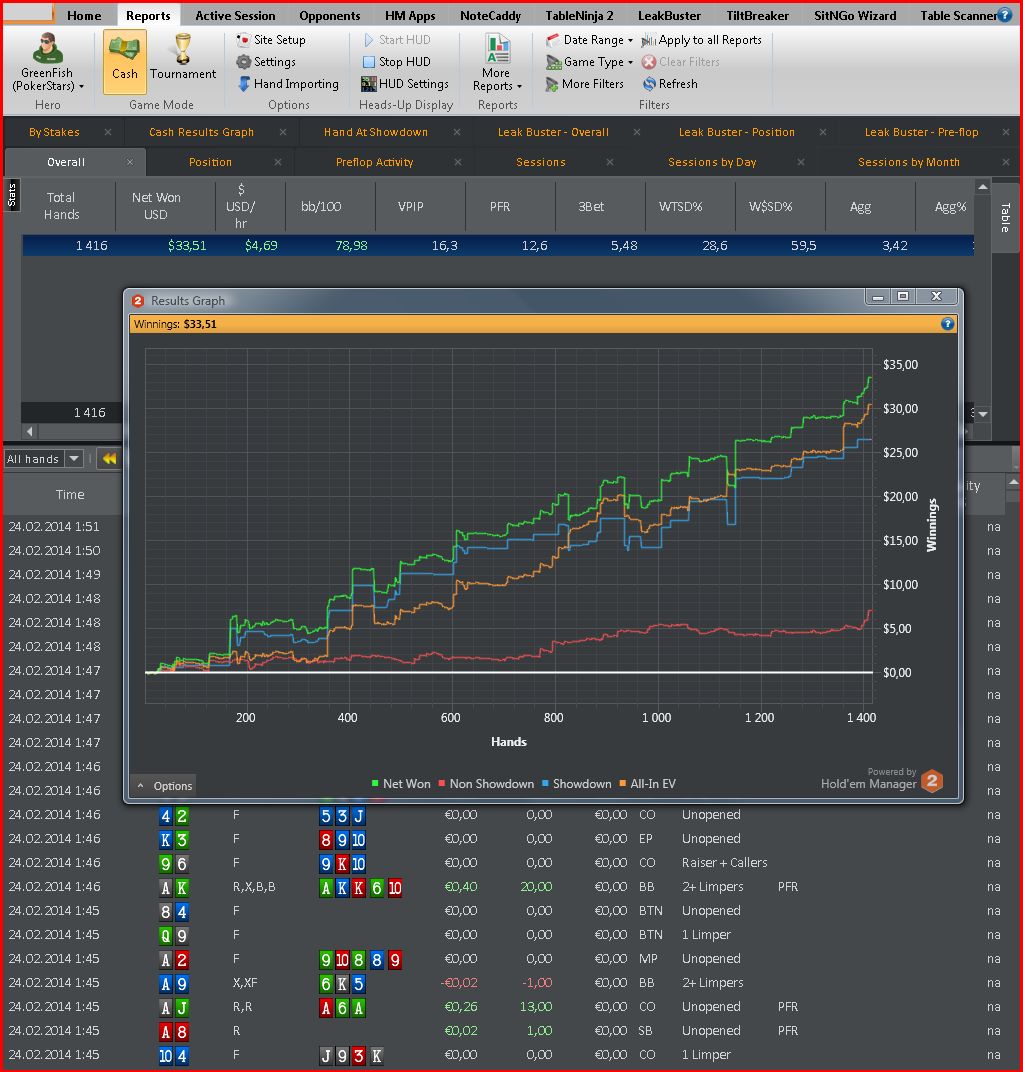Open the vertical Table side tab
Viewport: 1023px width, 1072px height.
[1005, 217]
